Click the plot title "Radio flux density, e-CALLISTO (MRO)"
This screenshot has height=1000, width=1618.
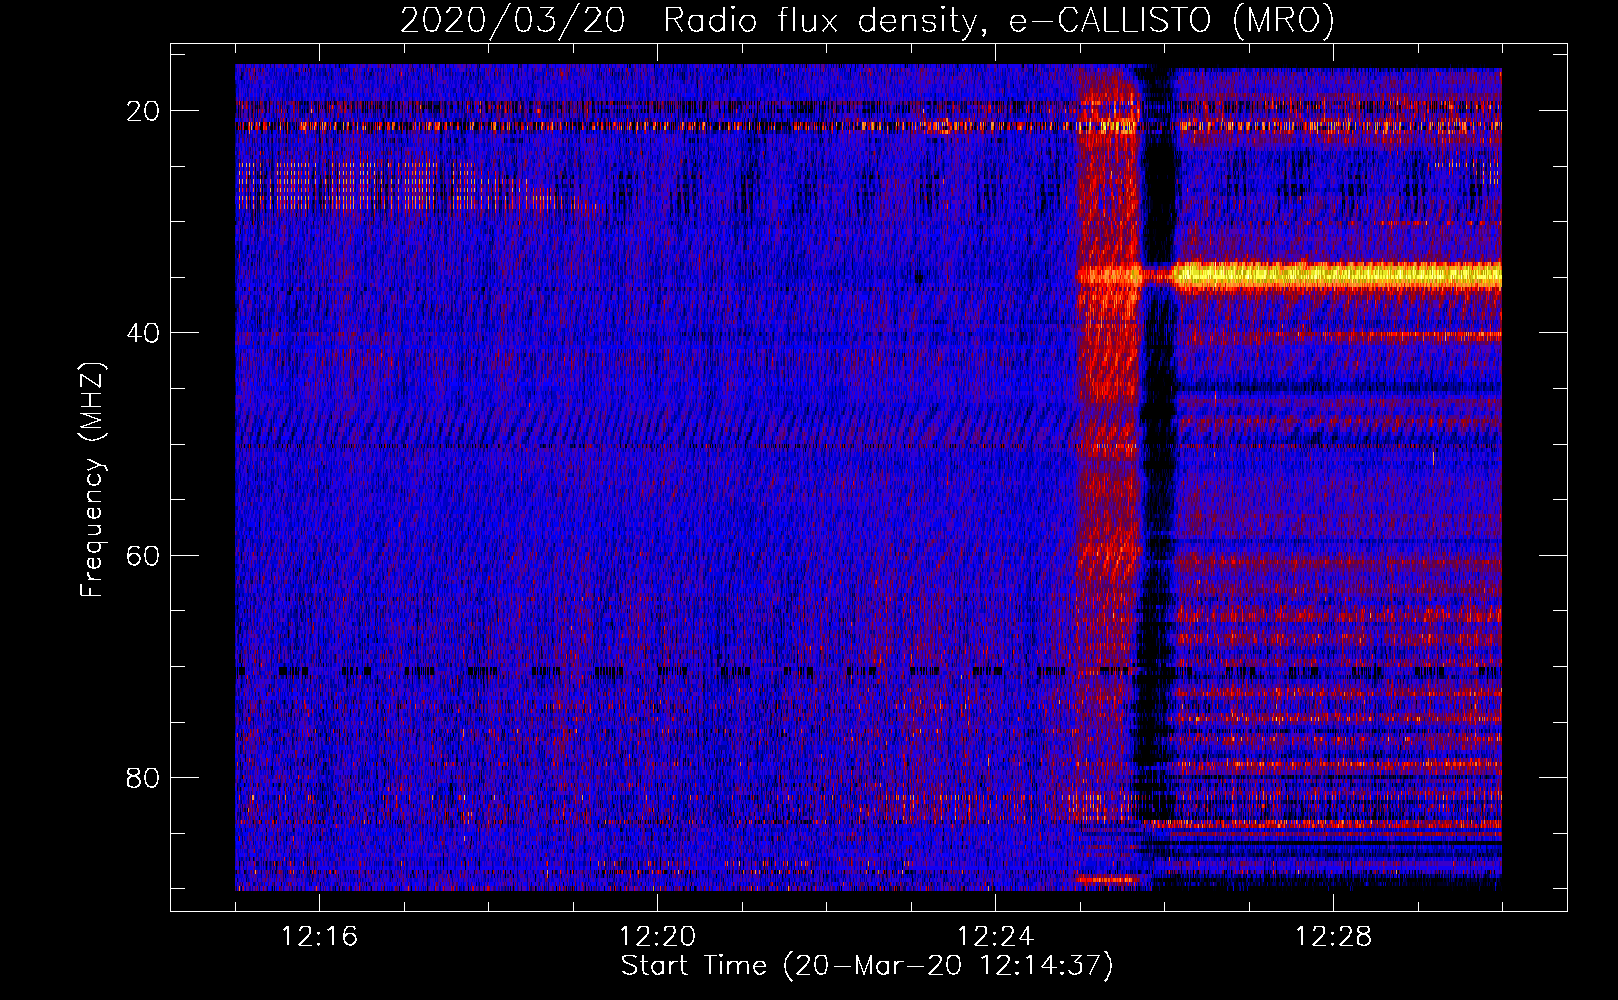tap(999, 20)
